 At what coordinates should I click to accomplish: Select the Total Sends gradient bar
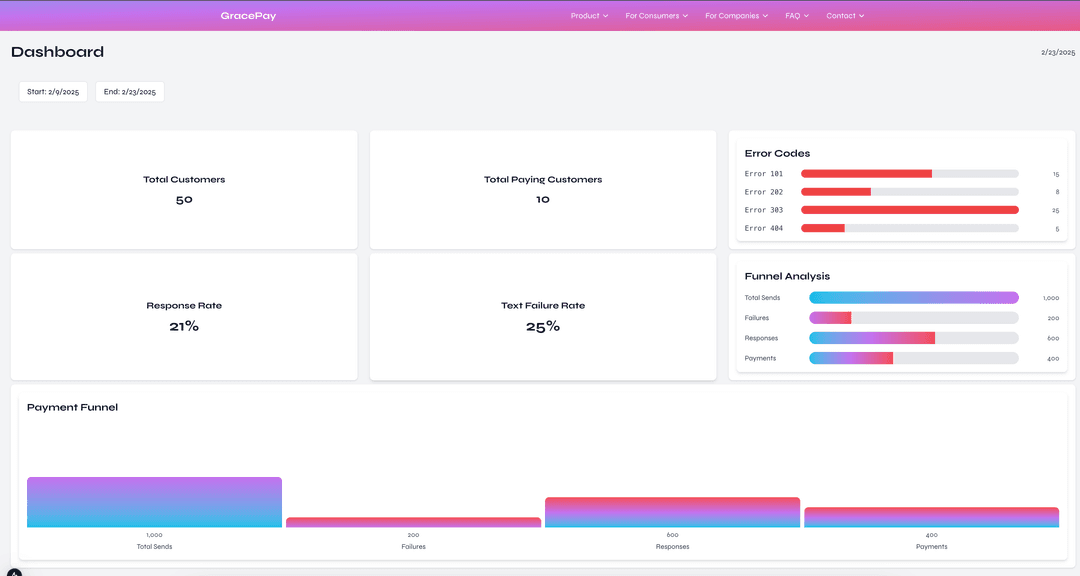pos(913,297)
